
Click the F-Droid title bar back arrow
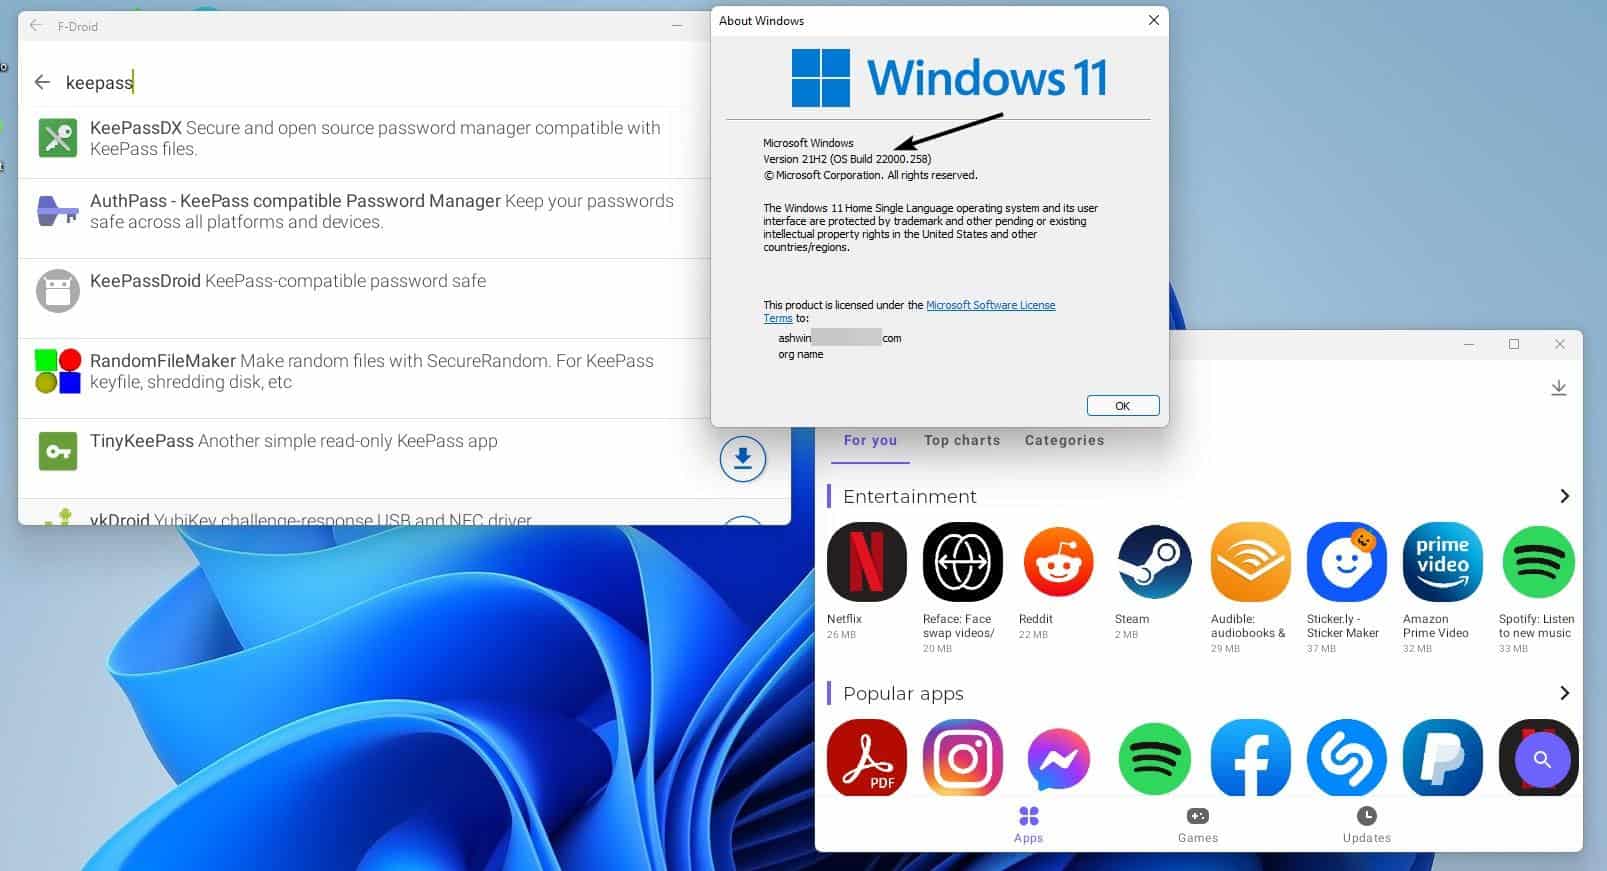36,26
